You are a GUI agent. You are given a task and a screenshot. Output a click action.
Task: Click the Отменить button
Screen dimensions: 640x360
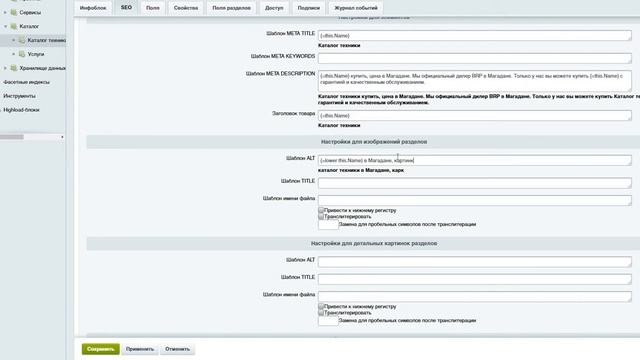coord(177,349)
